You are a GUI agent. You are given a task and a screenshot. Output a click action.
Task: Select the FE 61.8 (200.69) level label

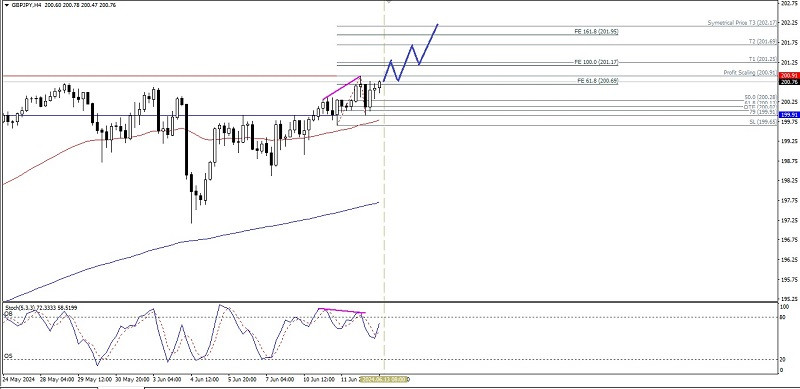tap(597, 81)
